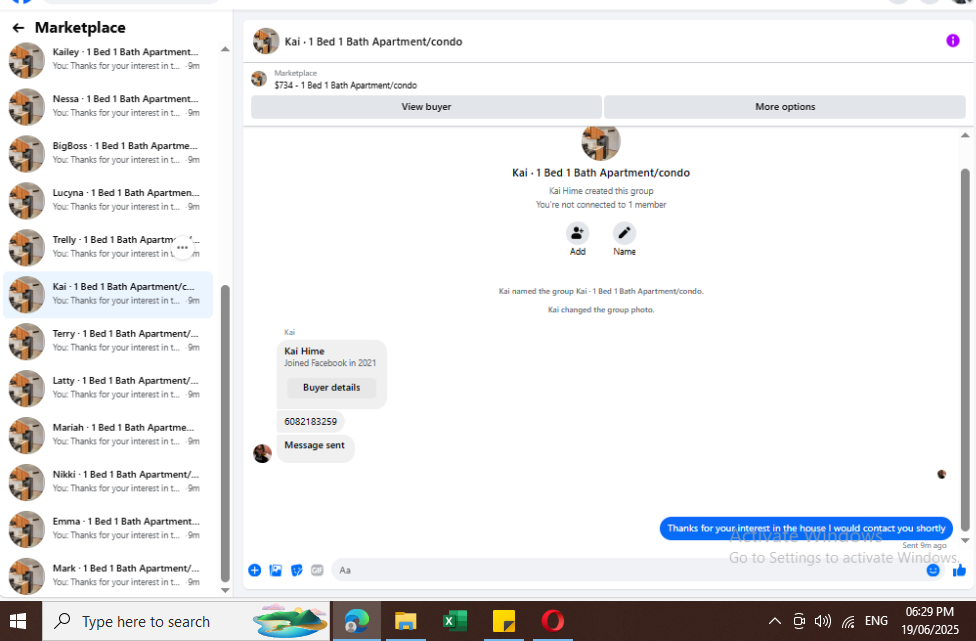The image size is (976, 641).
Task: Open Mariah's conversation
Action: click(108, 435)
